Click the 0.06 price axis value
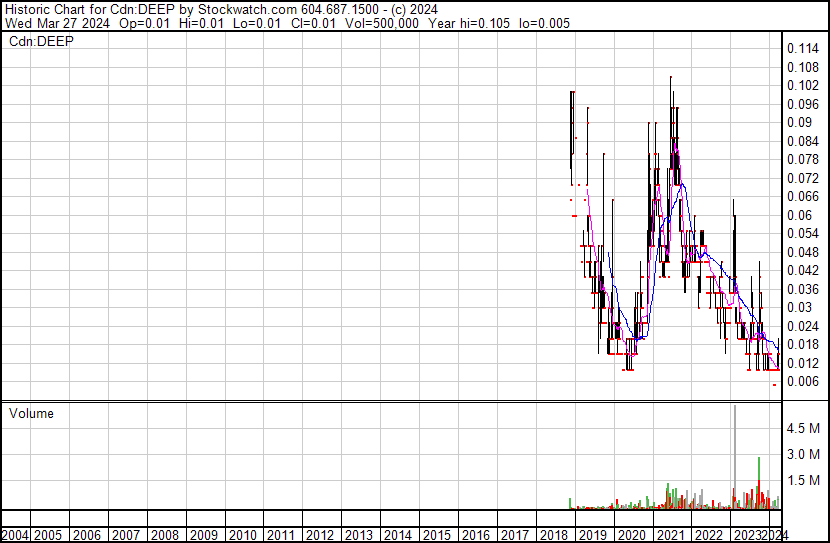The image size is (830, 543). coord(799,215)
